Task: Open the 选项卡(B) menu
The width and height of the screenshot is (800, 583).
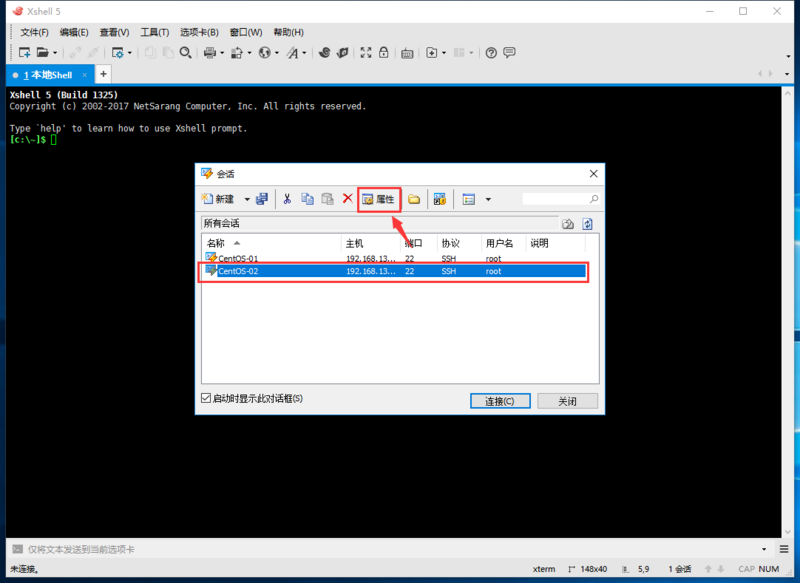Action: (x=199, y=32)
